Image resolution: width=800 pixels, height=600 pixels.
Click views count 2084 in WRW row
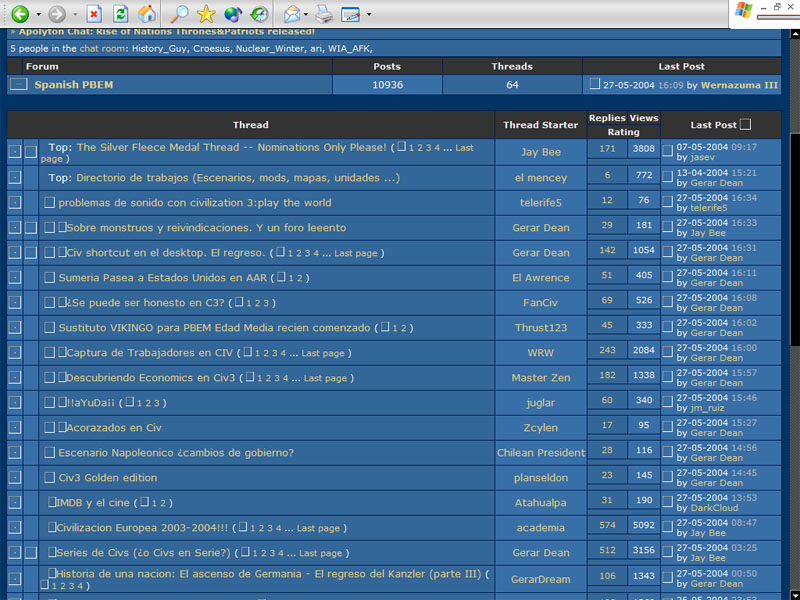(x=644, y=350)
